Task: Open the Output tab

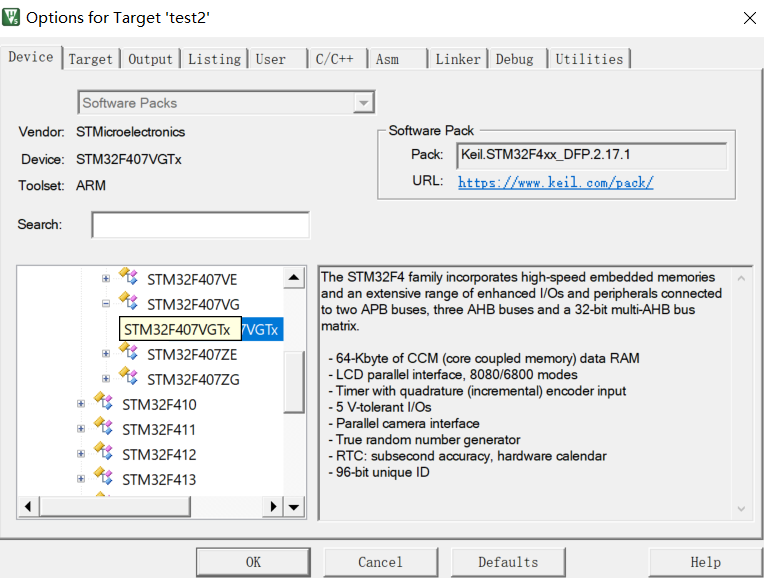Action: pos(150,59)
